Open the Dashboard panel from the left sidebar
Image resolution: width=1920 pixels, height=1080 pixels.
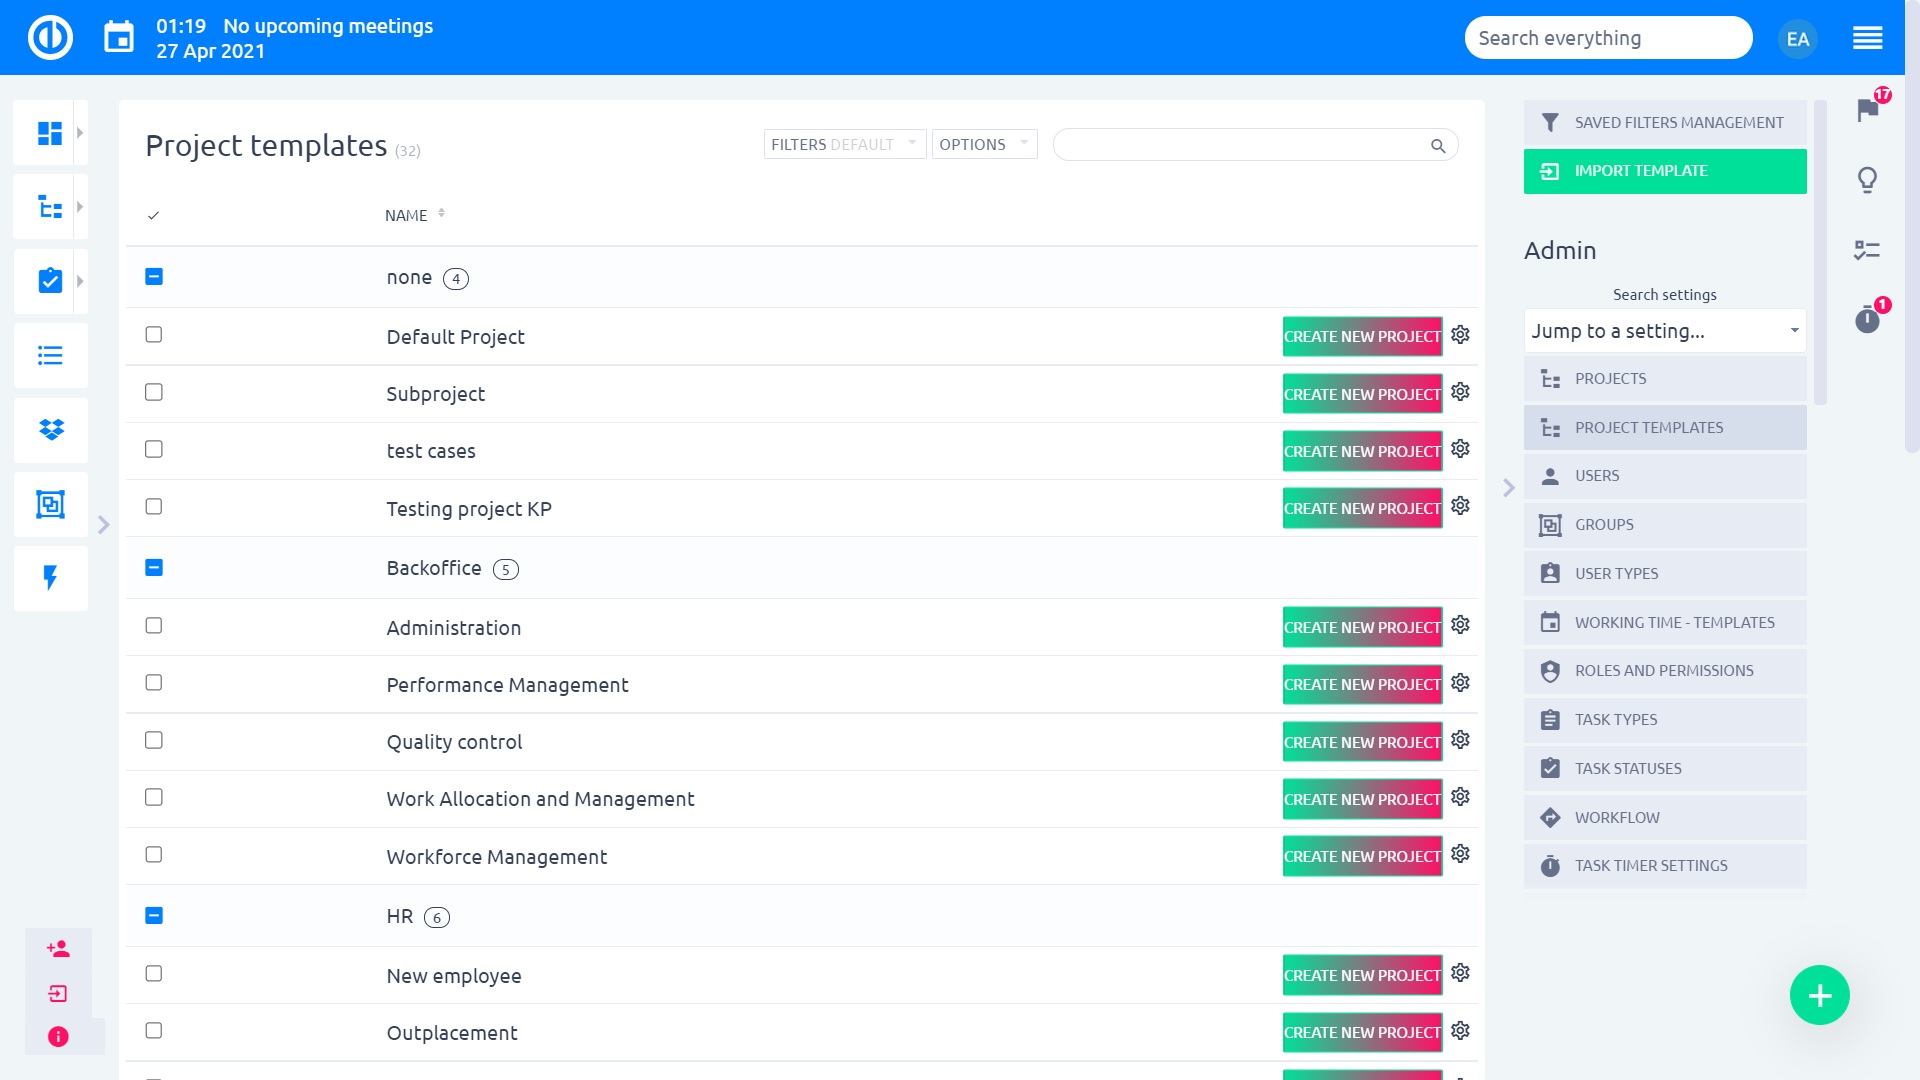pyautogui.click(x=50, y=131)
